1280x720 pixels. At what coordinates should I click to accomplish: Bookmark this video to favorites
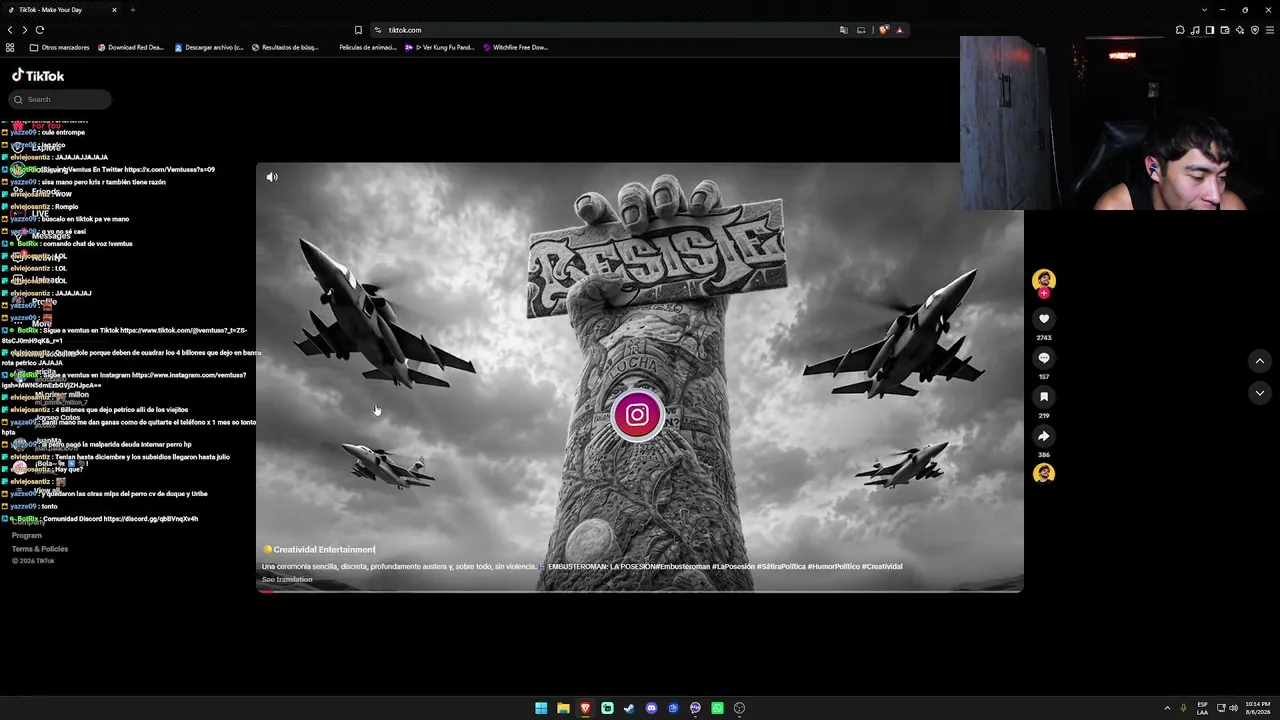[x=1044, y=397]
